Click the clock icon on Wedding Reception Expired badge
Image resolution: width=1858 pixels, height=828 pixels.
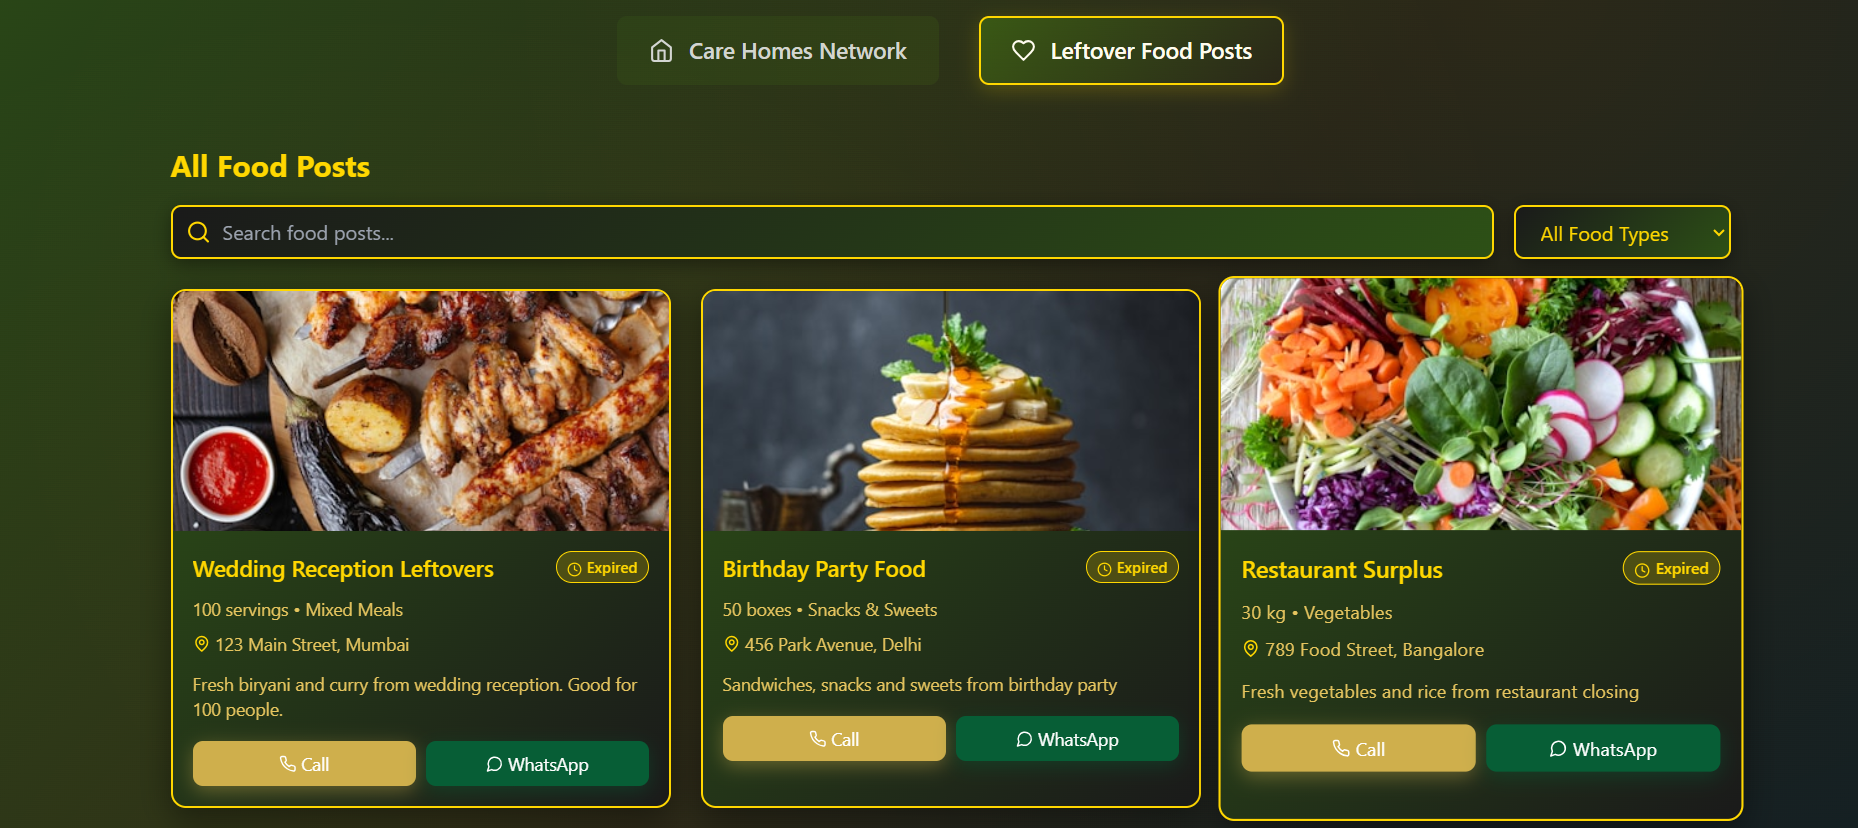(x=574, y=569)
